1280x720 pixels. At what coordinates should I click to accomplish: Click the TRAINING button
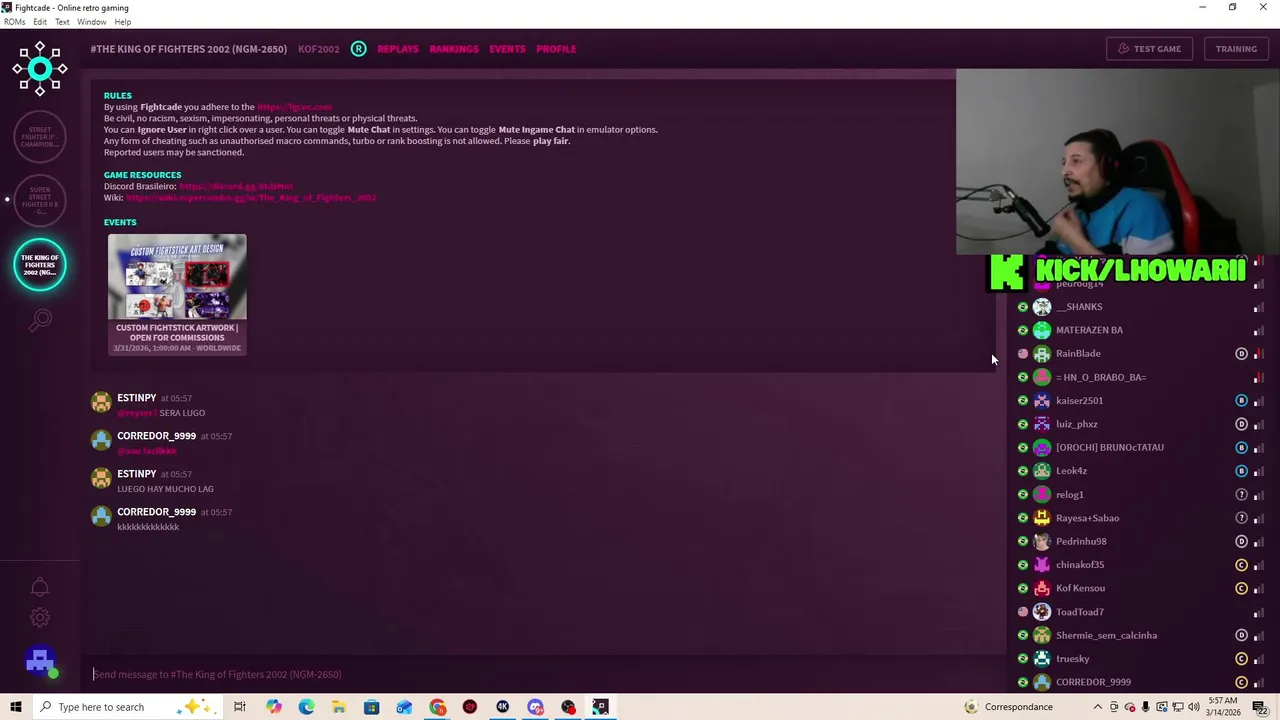(x=1236, y=49)
